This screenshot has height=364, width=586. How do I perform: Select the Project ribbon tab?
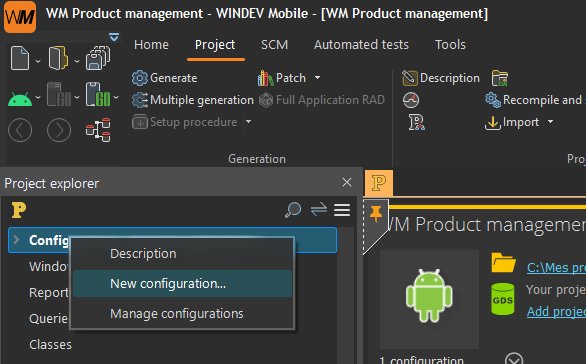[x=215, y=45]
